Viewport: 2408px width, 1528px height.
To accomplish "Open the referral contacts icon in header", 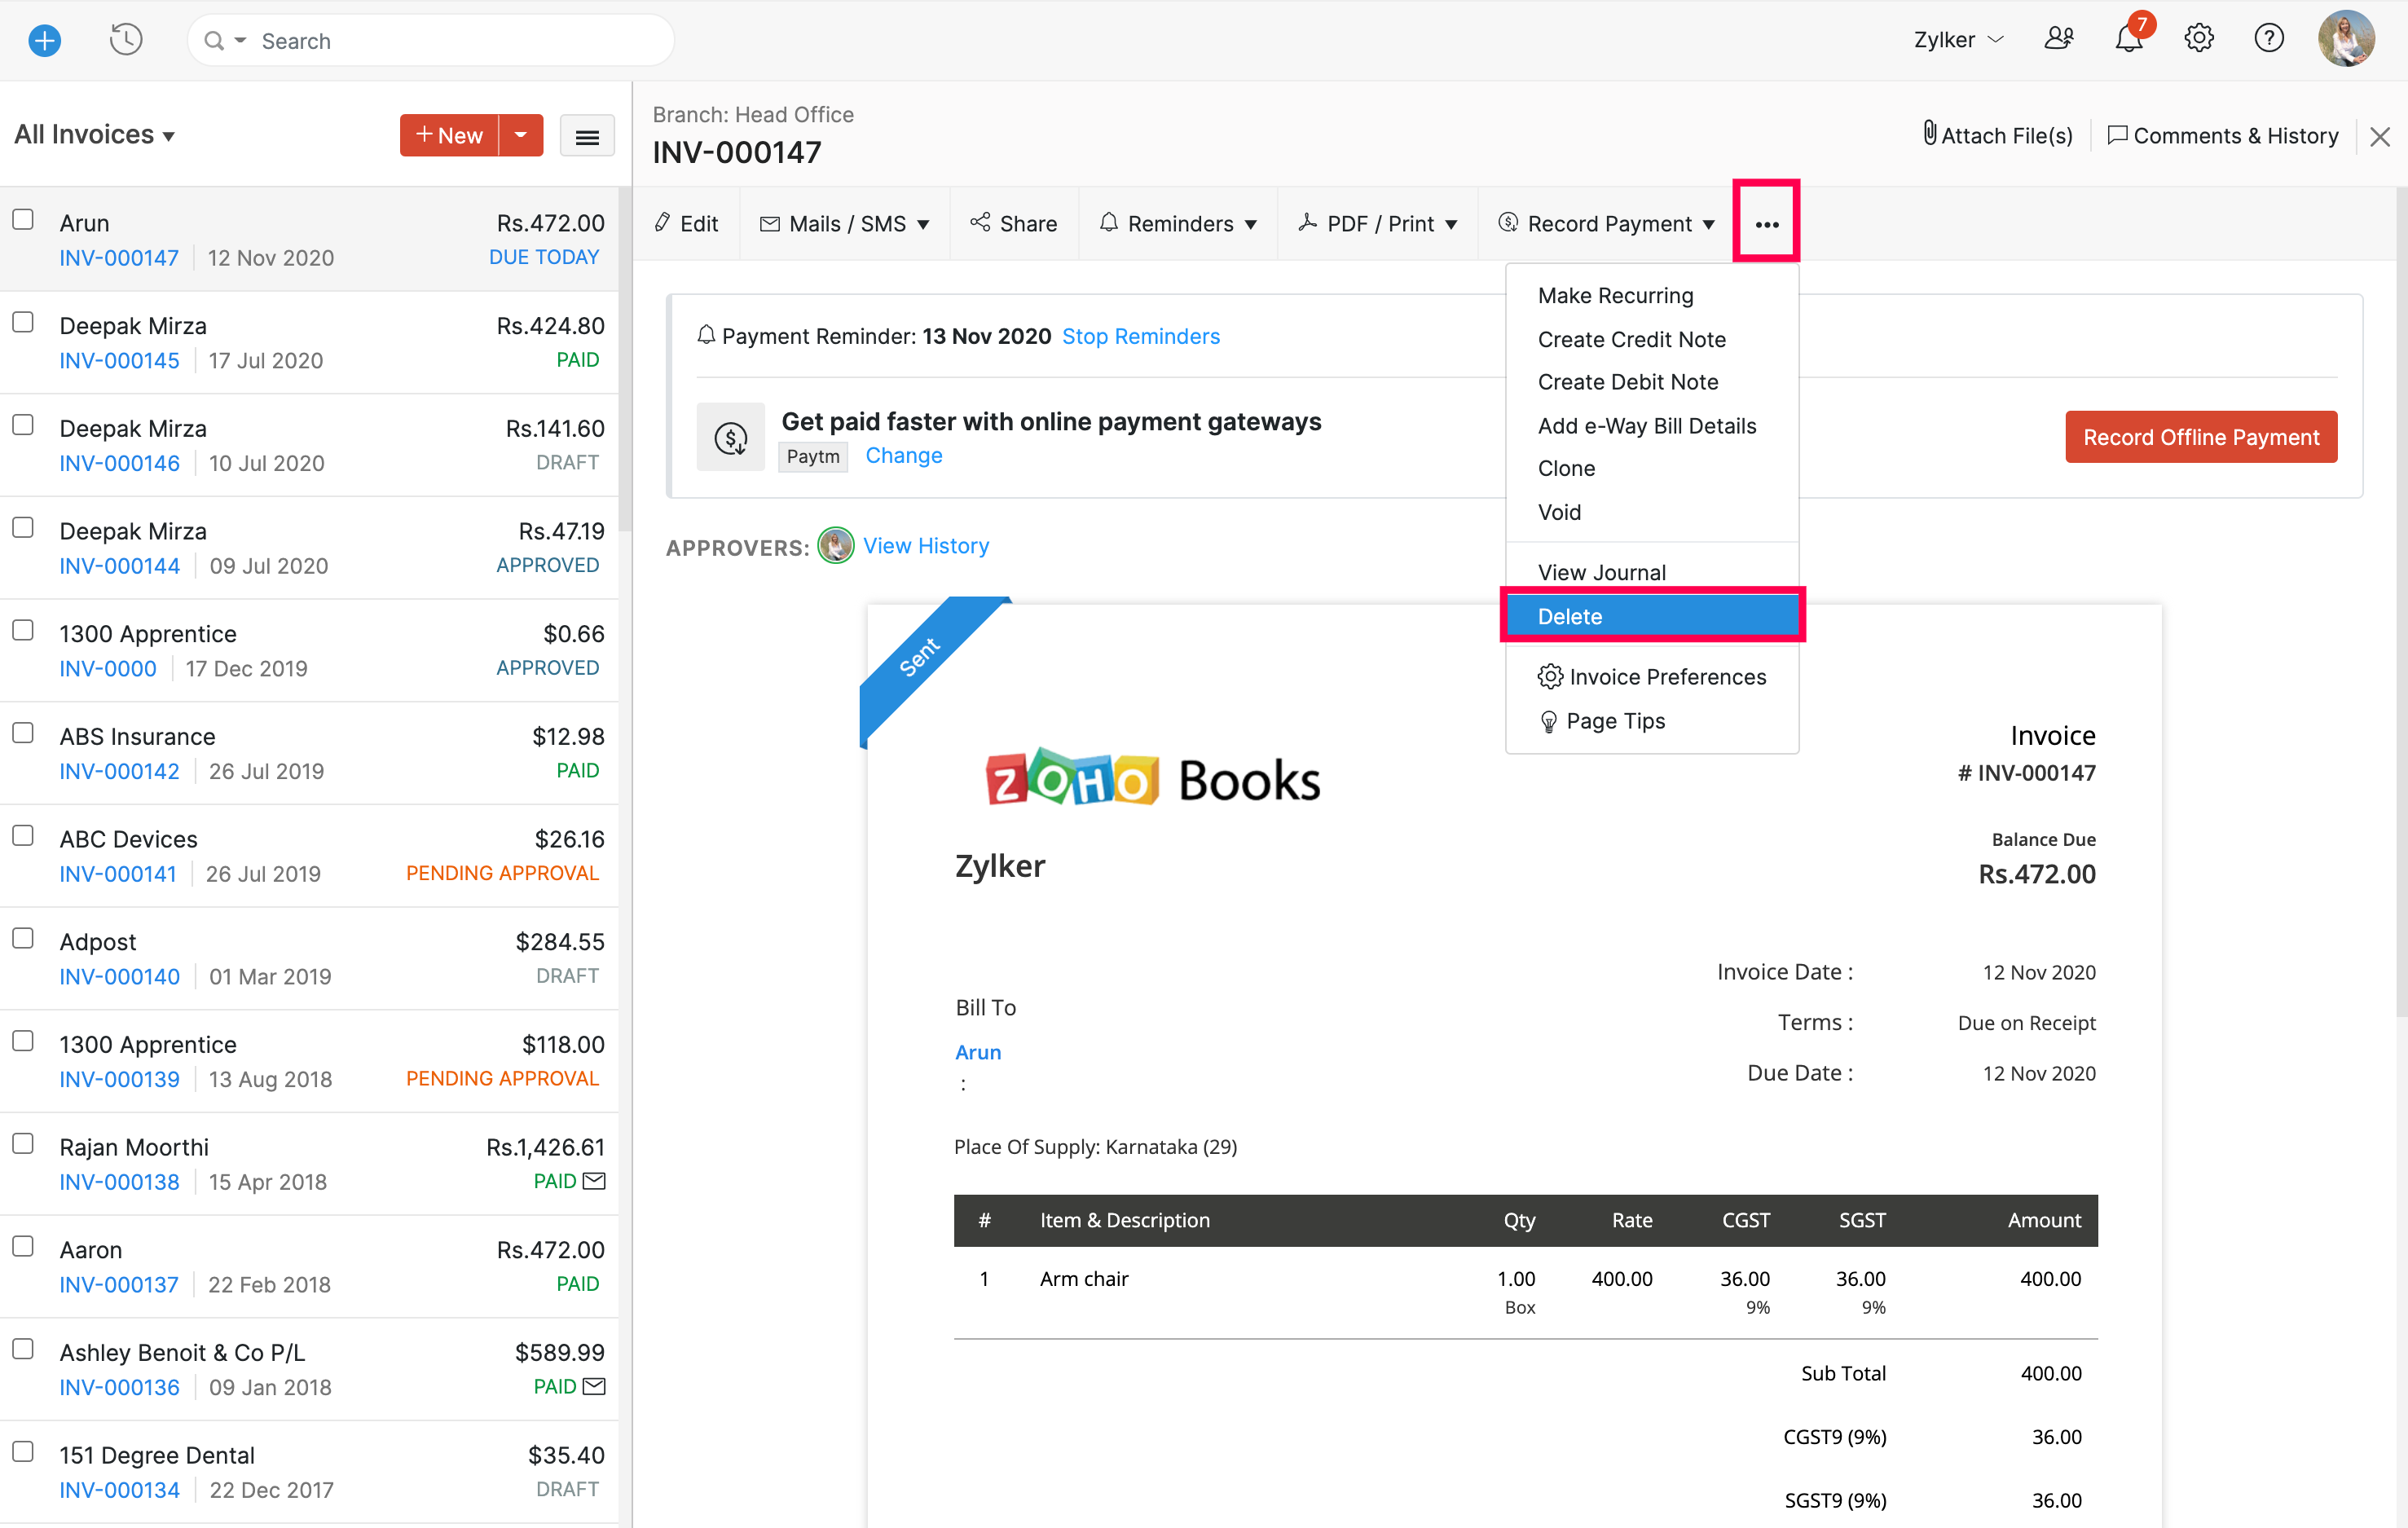I will point(2058,39).
